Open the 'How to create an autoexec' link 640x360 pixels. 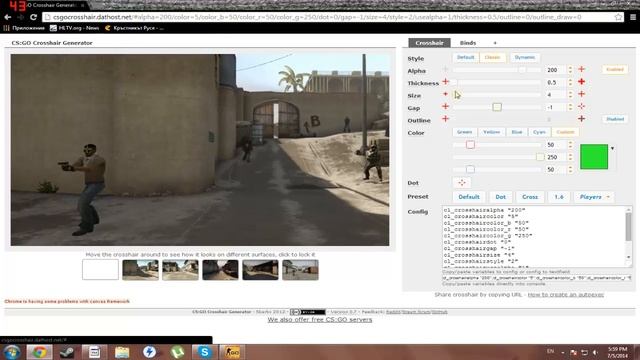pos(565,294)
